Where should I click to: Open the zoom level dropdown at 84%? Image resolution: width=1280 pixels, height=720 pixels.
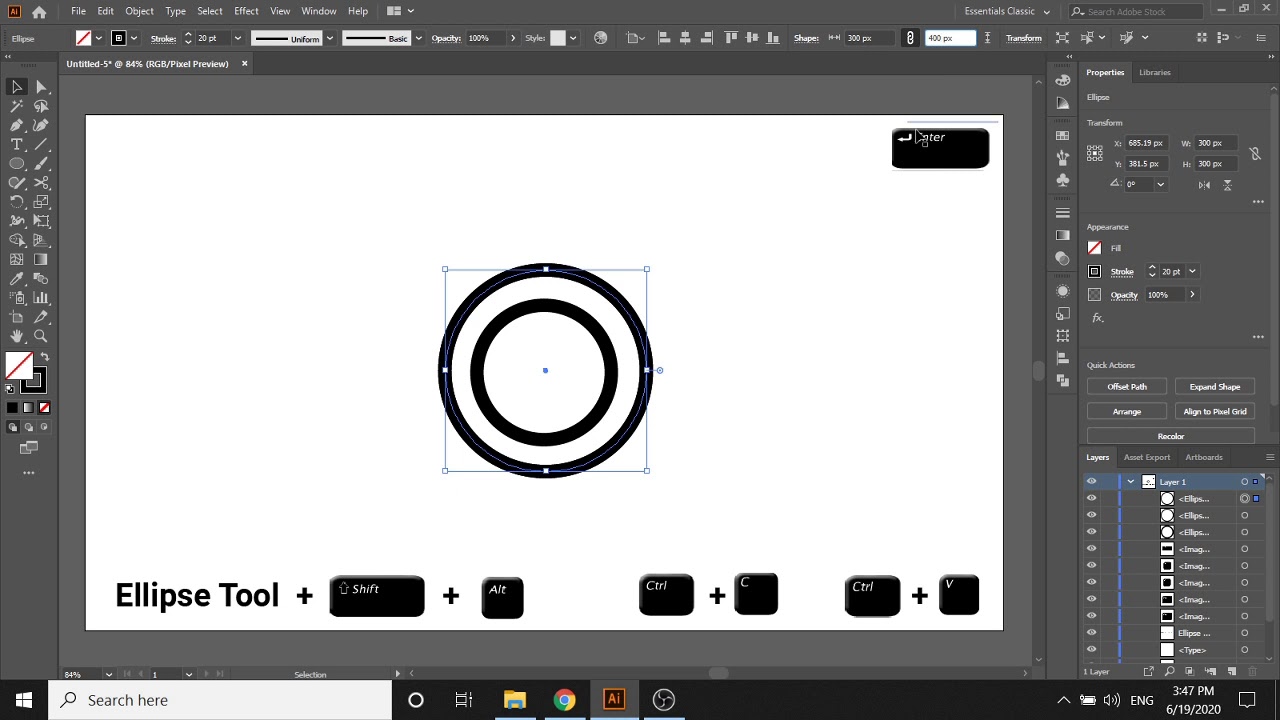108,674
